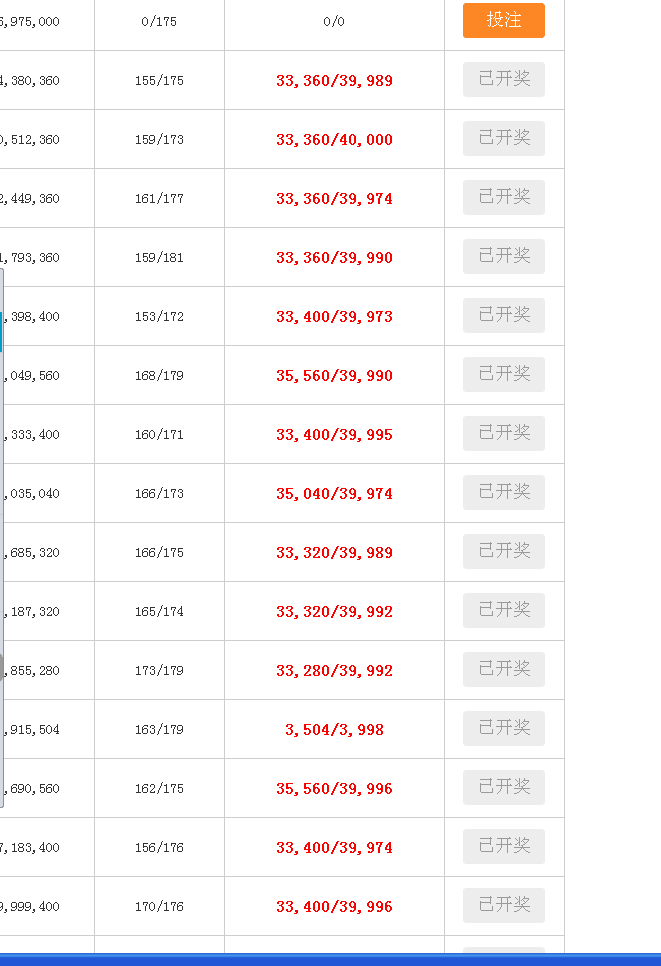Click the red 33,360/40,000 amount

click(x=334, y=140)
